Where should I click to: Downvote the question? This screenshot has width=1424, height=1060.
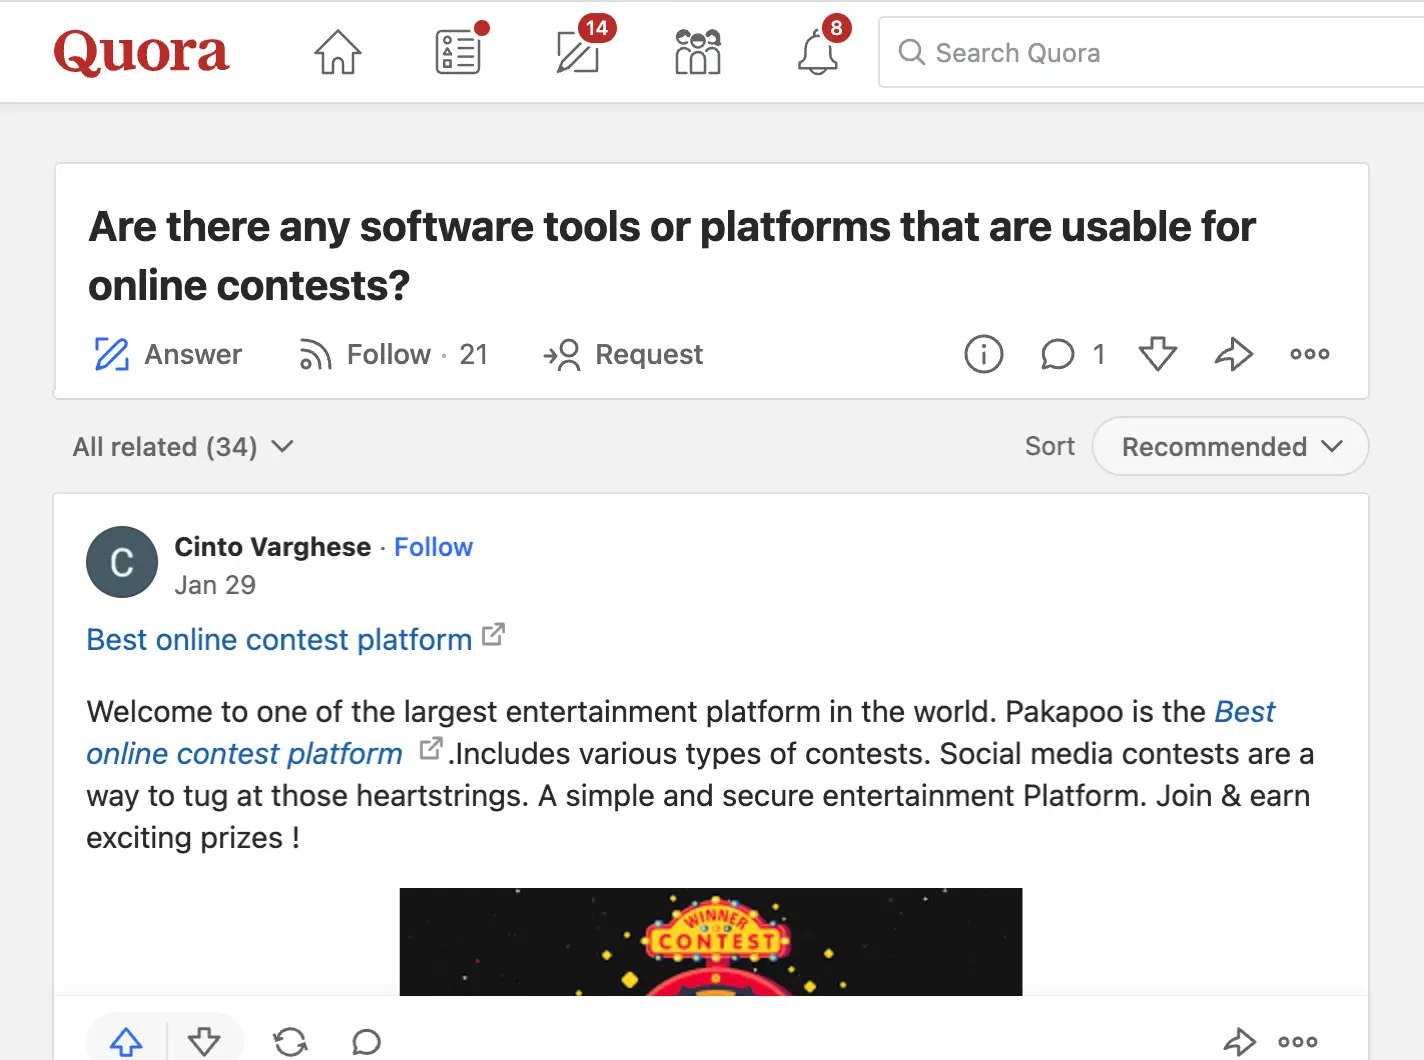[x=1158, y=354]
